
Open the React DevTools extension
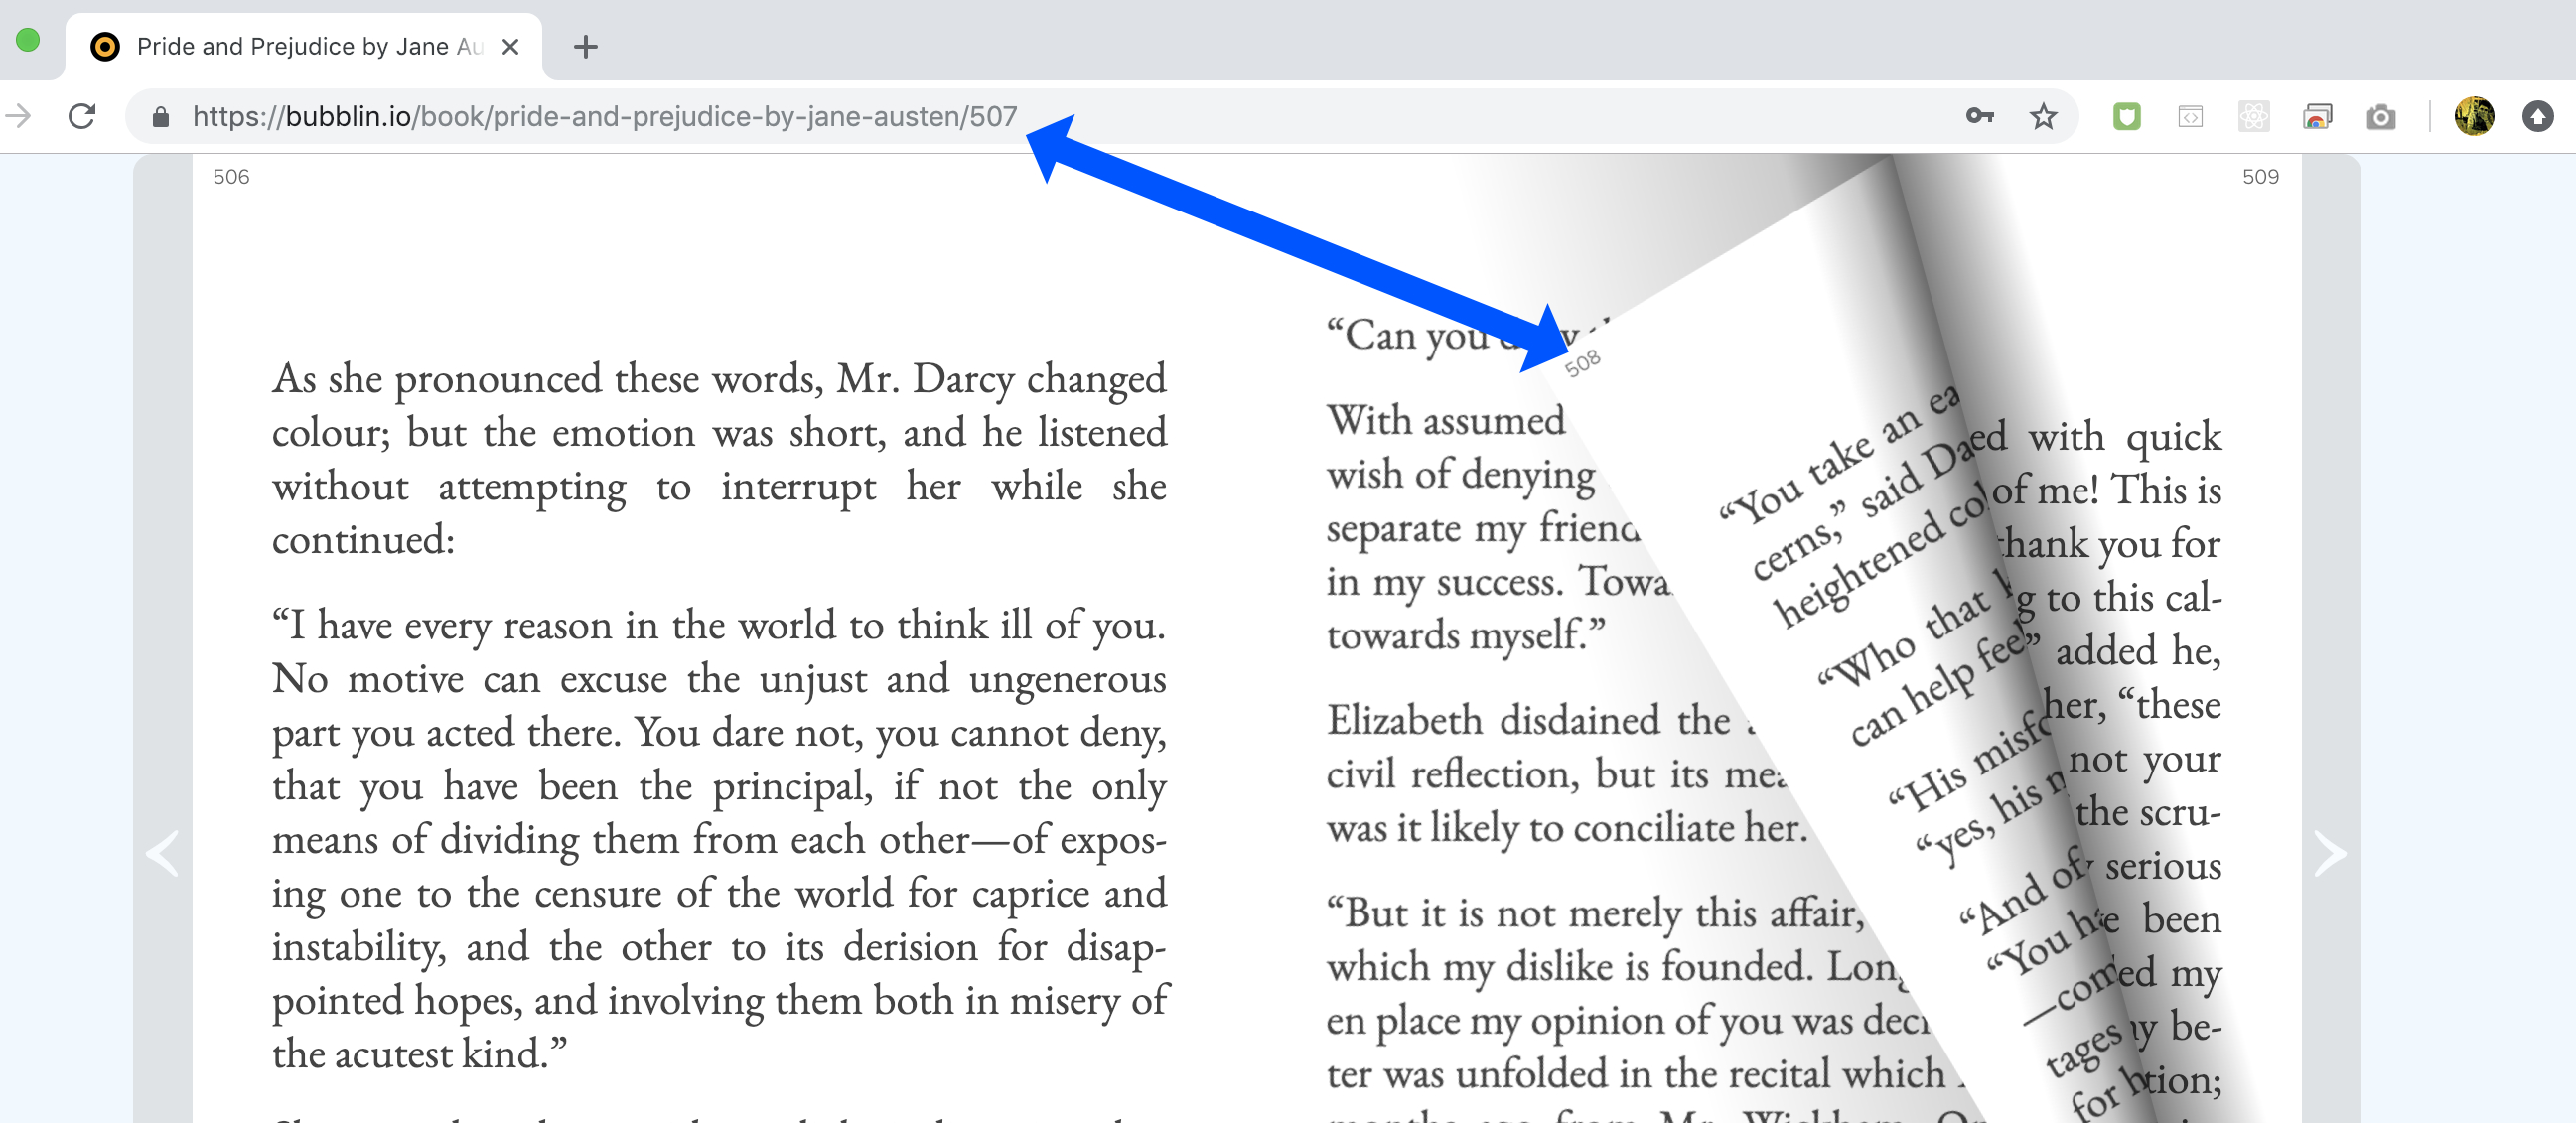point(2253,116)
